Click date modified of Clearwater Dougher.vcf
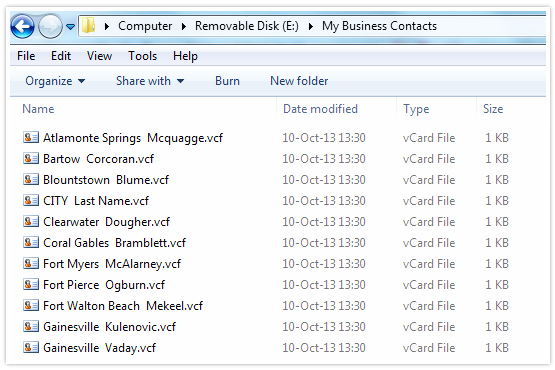This screenshot has width=555, height=370. coord(324,222)
